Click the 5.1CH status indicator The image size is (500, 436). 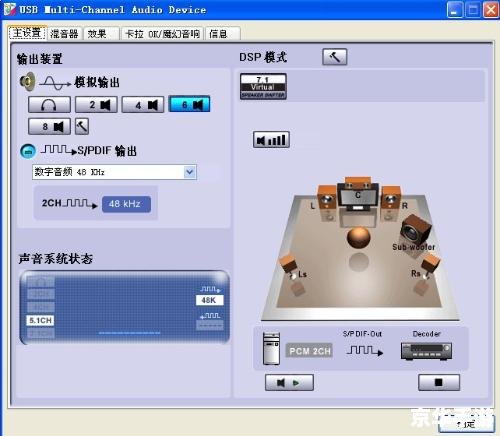(x=40, y=321)
